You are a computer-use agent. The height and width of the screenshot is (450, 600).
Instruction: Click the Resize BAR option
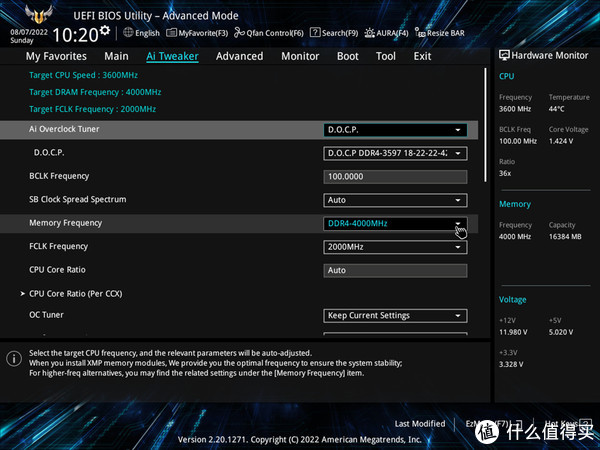pyautogui.click(x=440, y=33)
